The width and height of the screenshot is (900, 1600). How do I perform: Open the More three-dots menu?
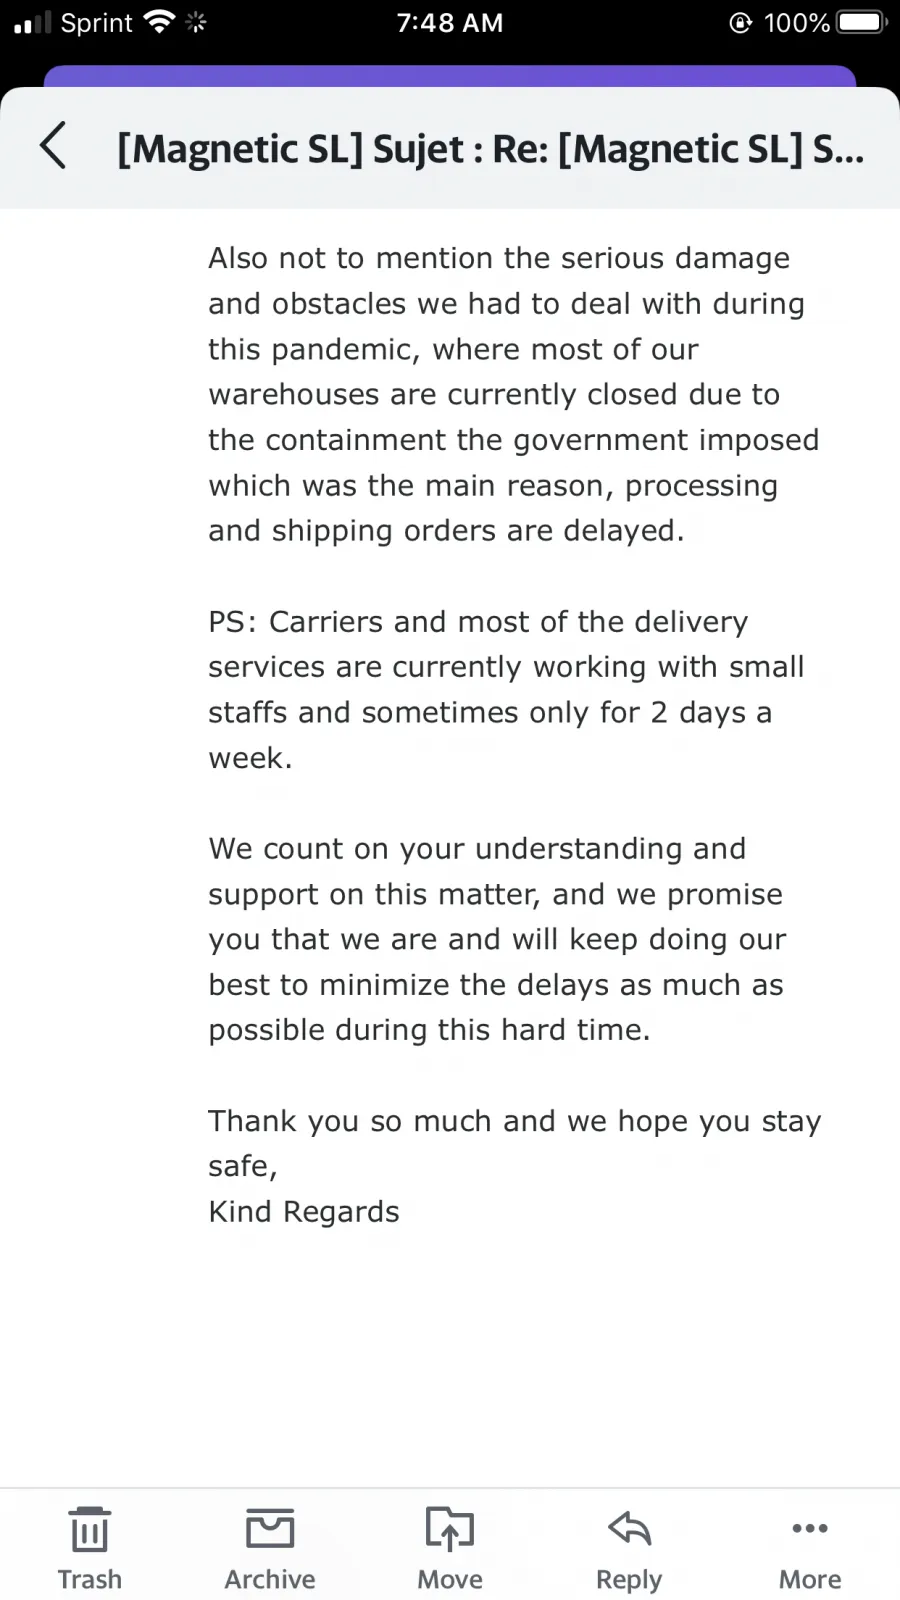click(x=810, y=1528)
